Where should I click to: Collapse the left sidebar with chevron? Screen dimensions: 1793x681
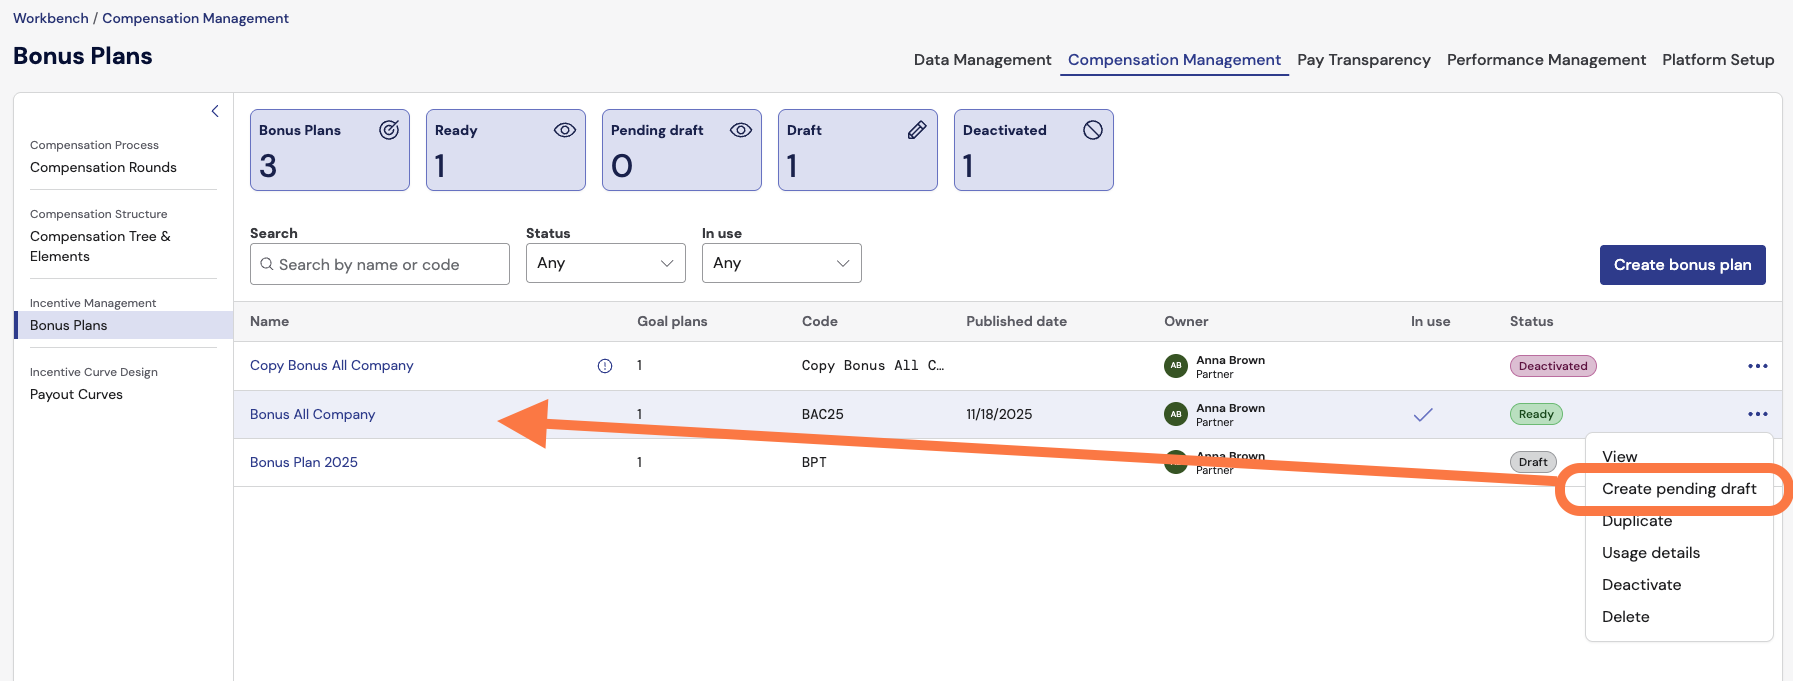pos(215,111)
